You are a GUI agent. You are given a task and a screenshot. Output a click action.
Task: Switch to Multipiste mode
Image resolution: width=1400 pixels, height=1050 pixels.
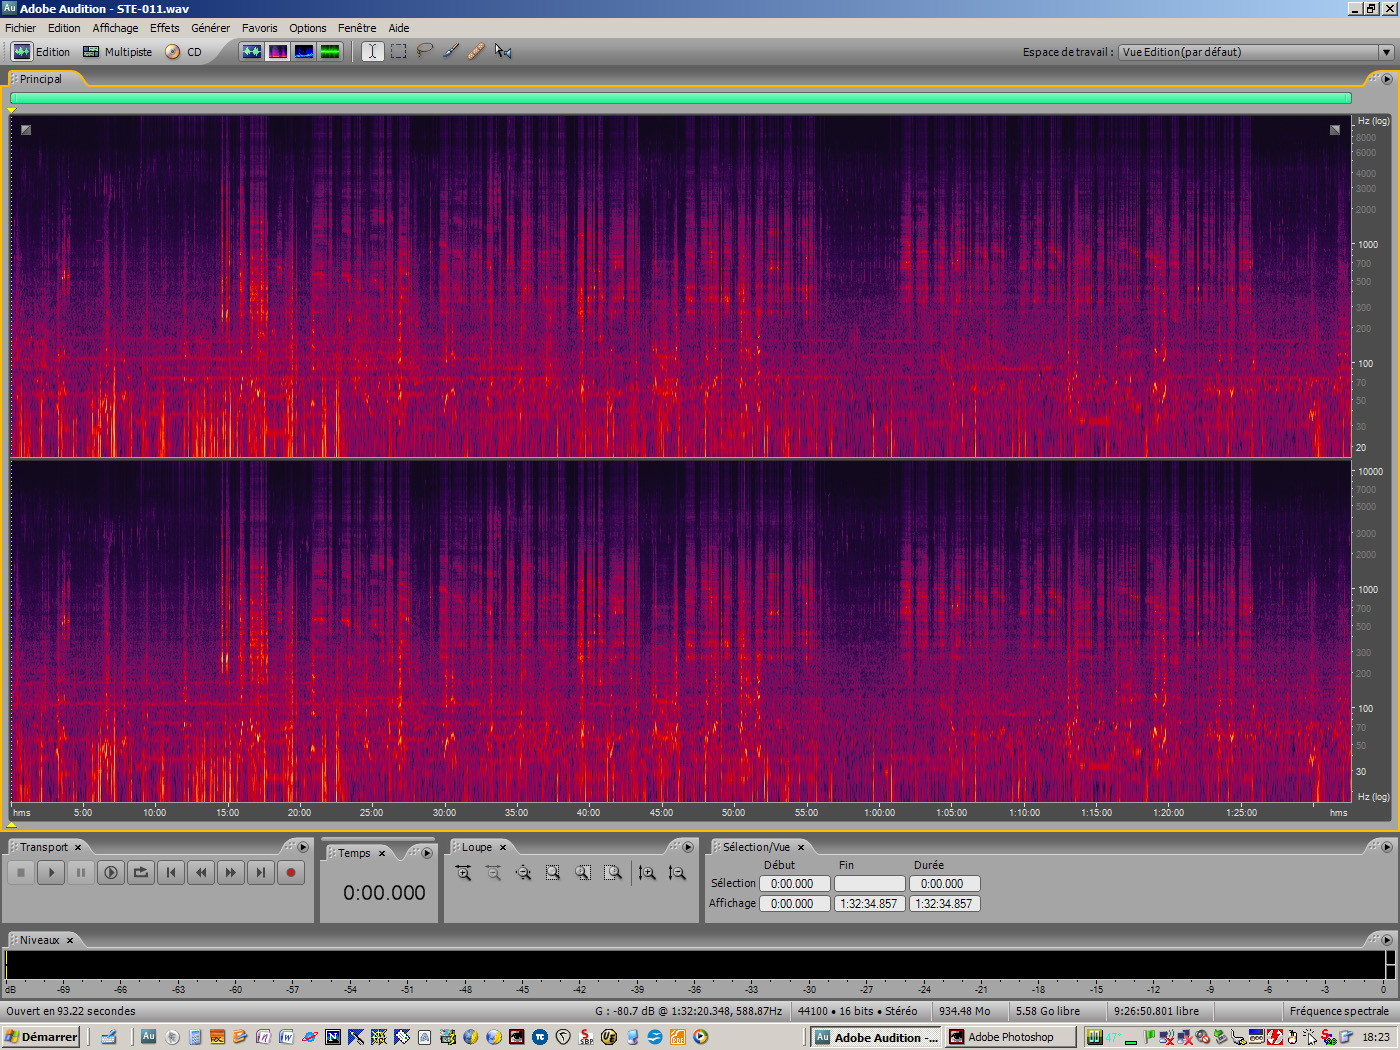117,51
